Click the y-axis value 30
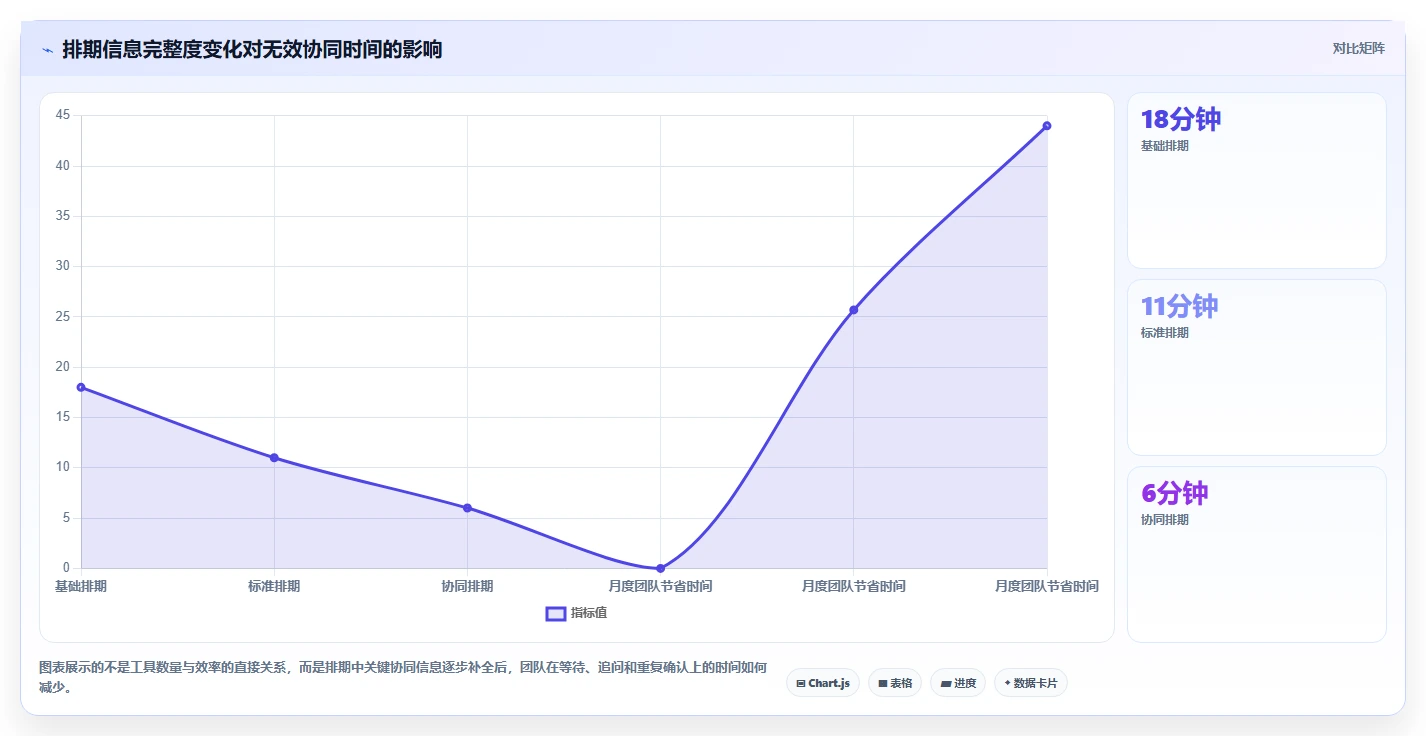This screenshot has height=736, width=1426. [63, 266]
